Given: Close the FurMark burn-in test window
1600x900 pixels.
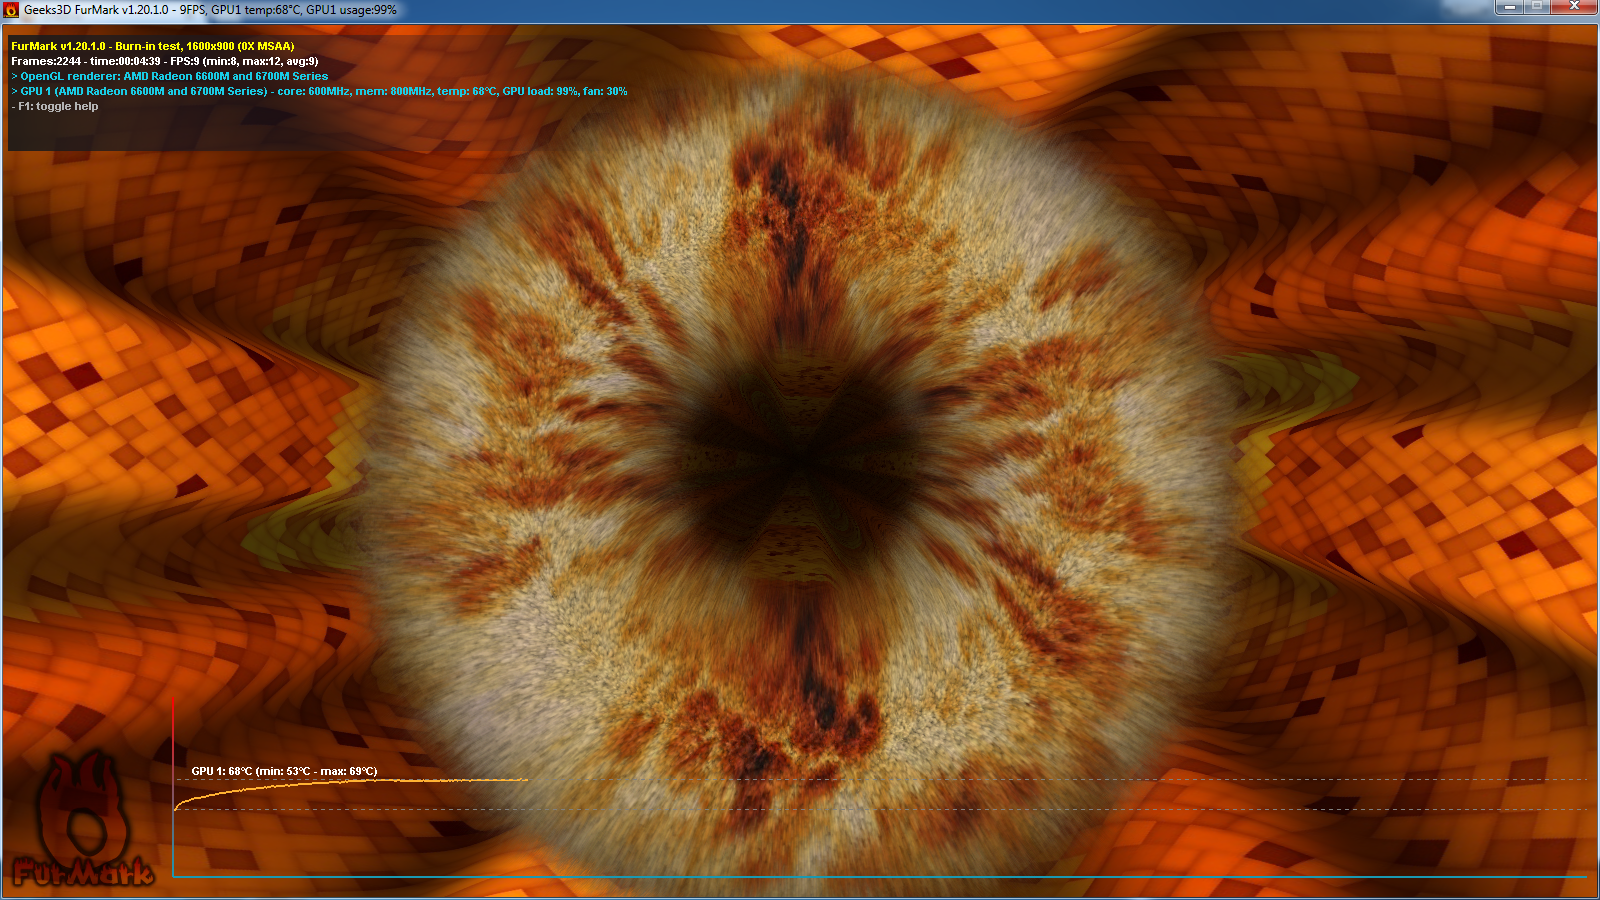Looking at the screenshot, I should (1574, 7).
